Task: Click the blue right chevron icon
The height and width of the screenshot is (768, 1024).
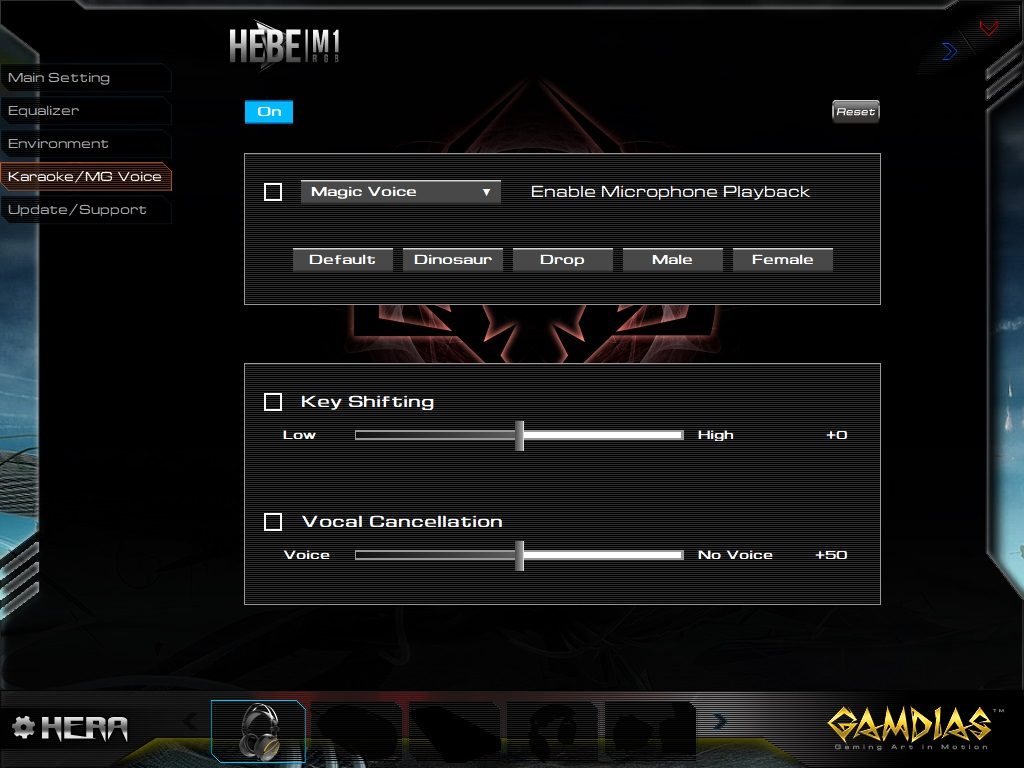Action: coord(949,51)
